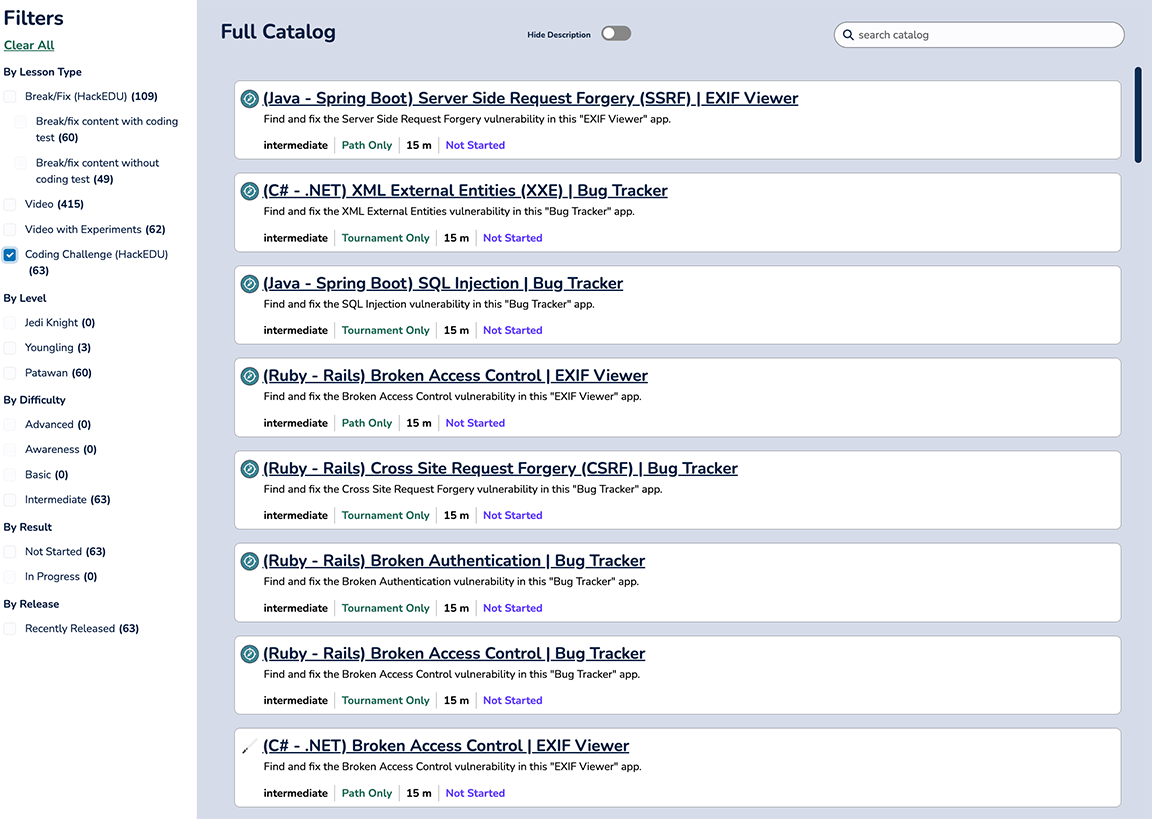Screen dimensions: 1152x819
Task: Click the icon beside Cross Site Request Forgery lesson
Action: tap(250, 469)
